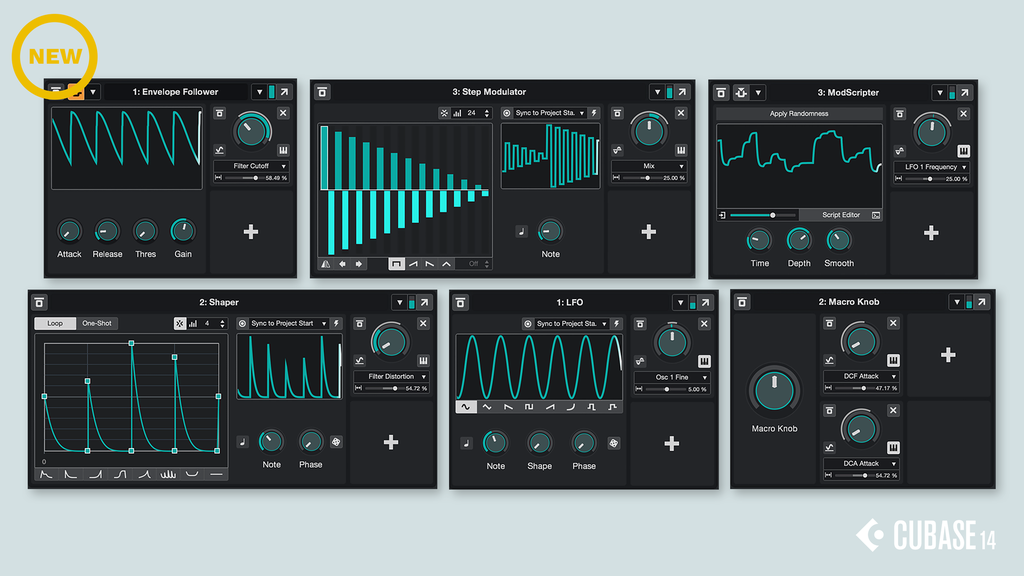Click the retrigger lightning icon in Step Modulator
The width and height of the screenshot is (1024, 576).
pyautogui.click(x=594, y=113)
